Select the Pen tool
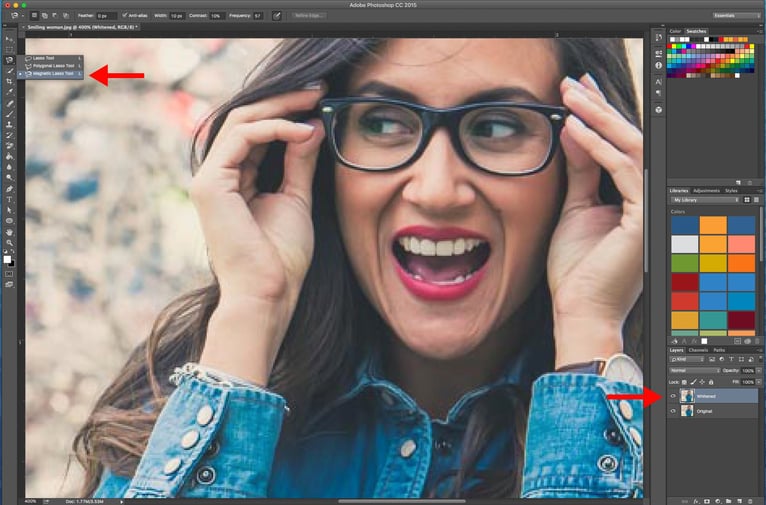The image size is (766, 505). tap(9, 189)
